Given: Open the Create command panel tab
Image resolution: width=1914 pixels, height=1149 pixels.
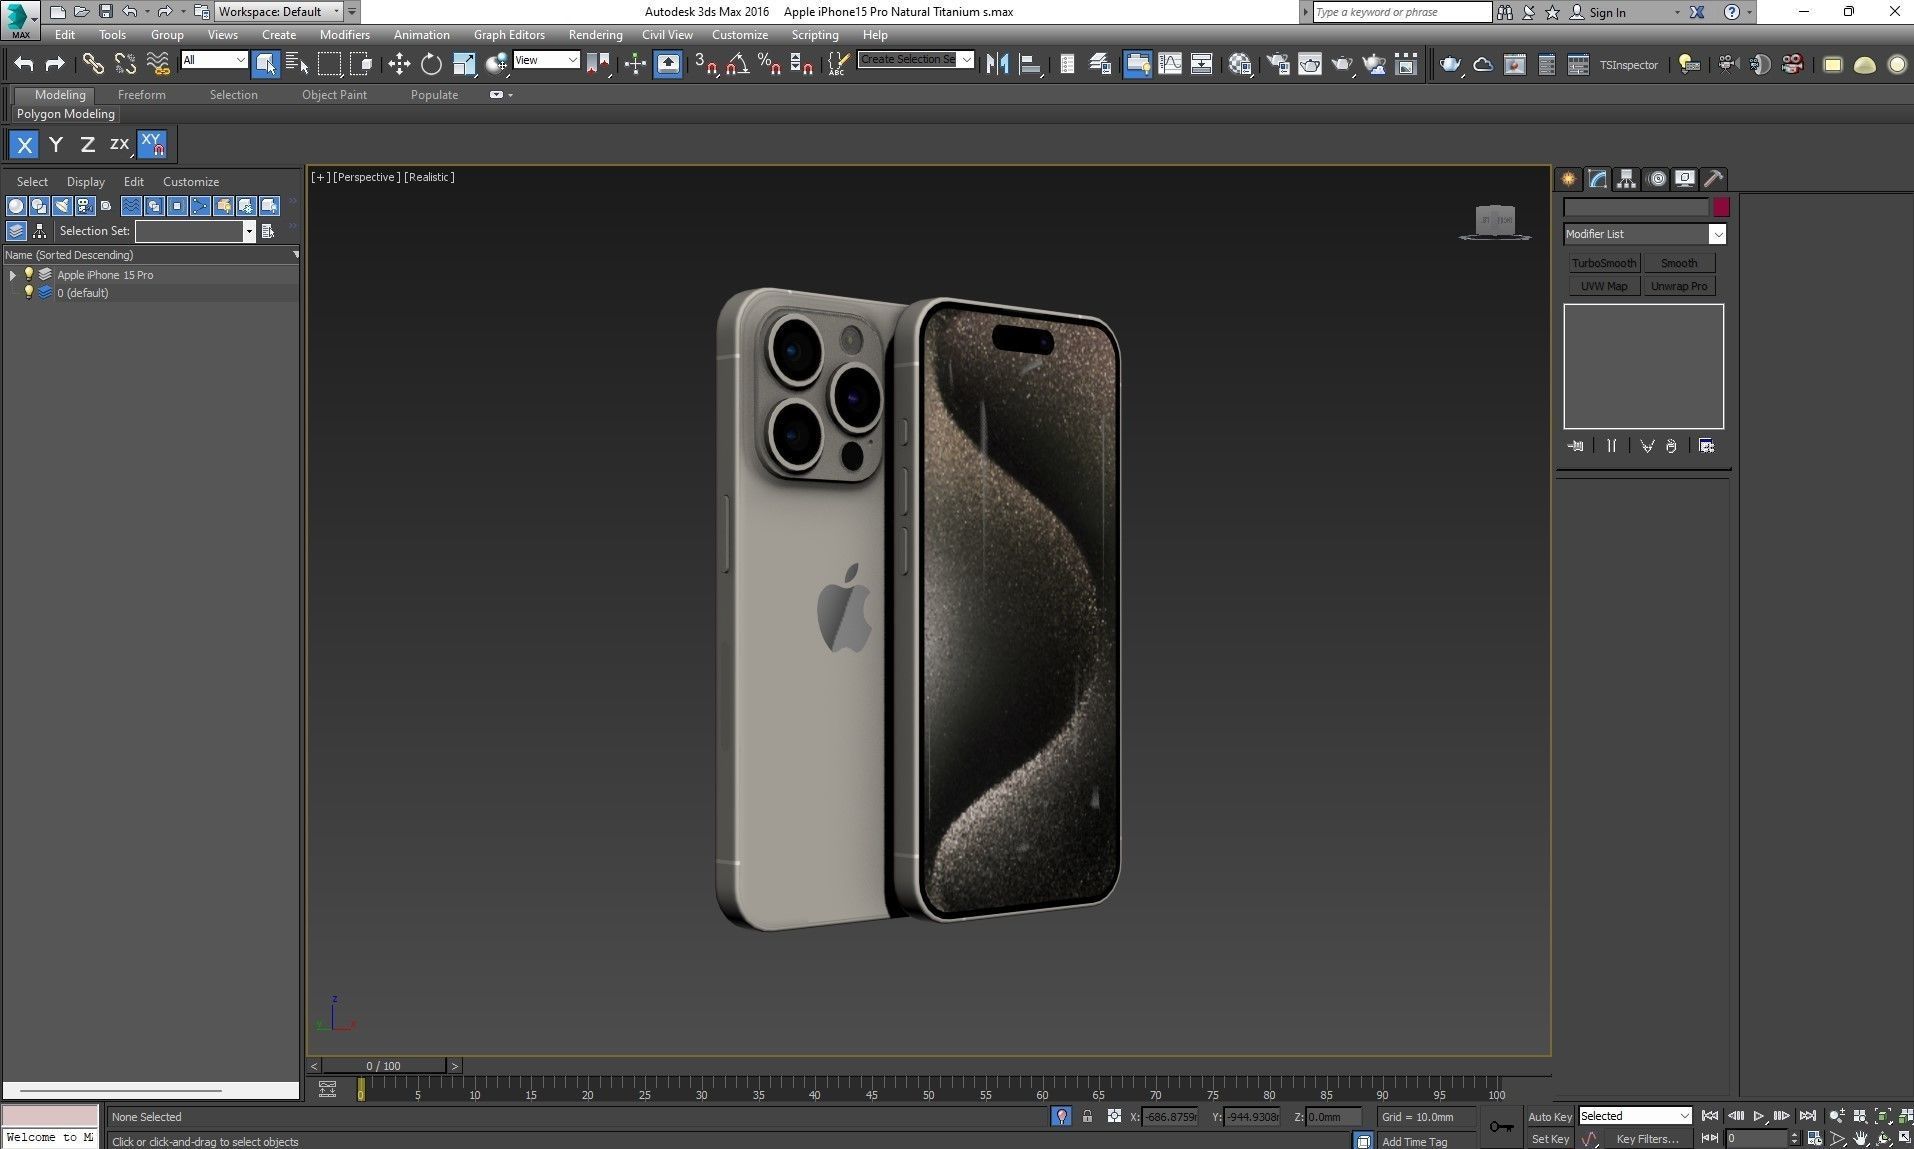Looking at the screenshot, I should 1569,179.
